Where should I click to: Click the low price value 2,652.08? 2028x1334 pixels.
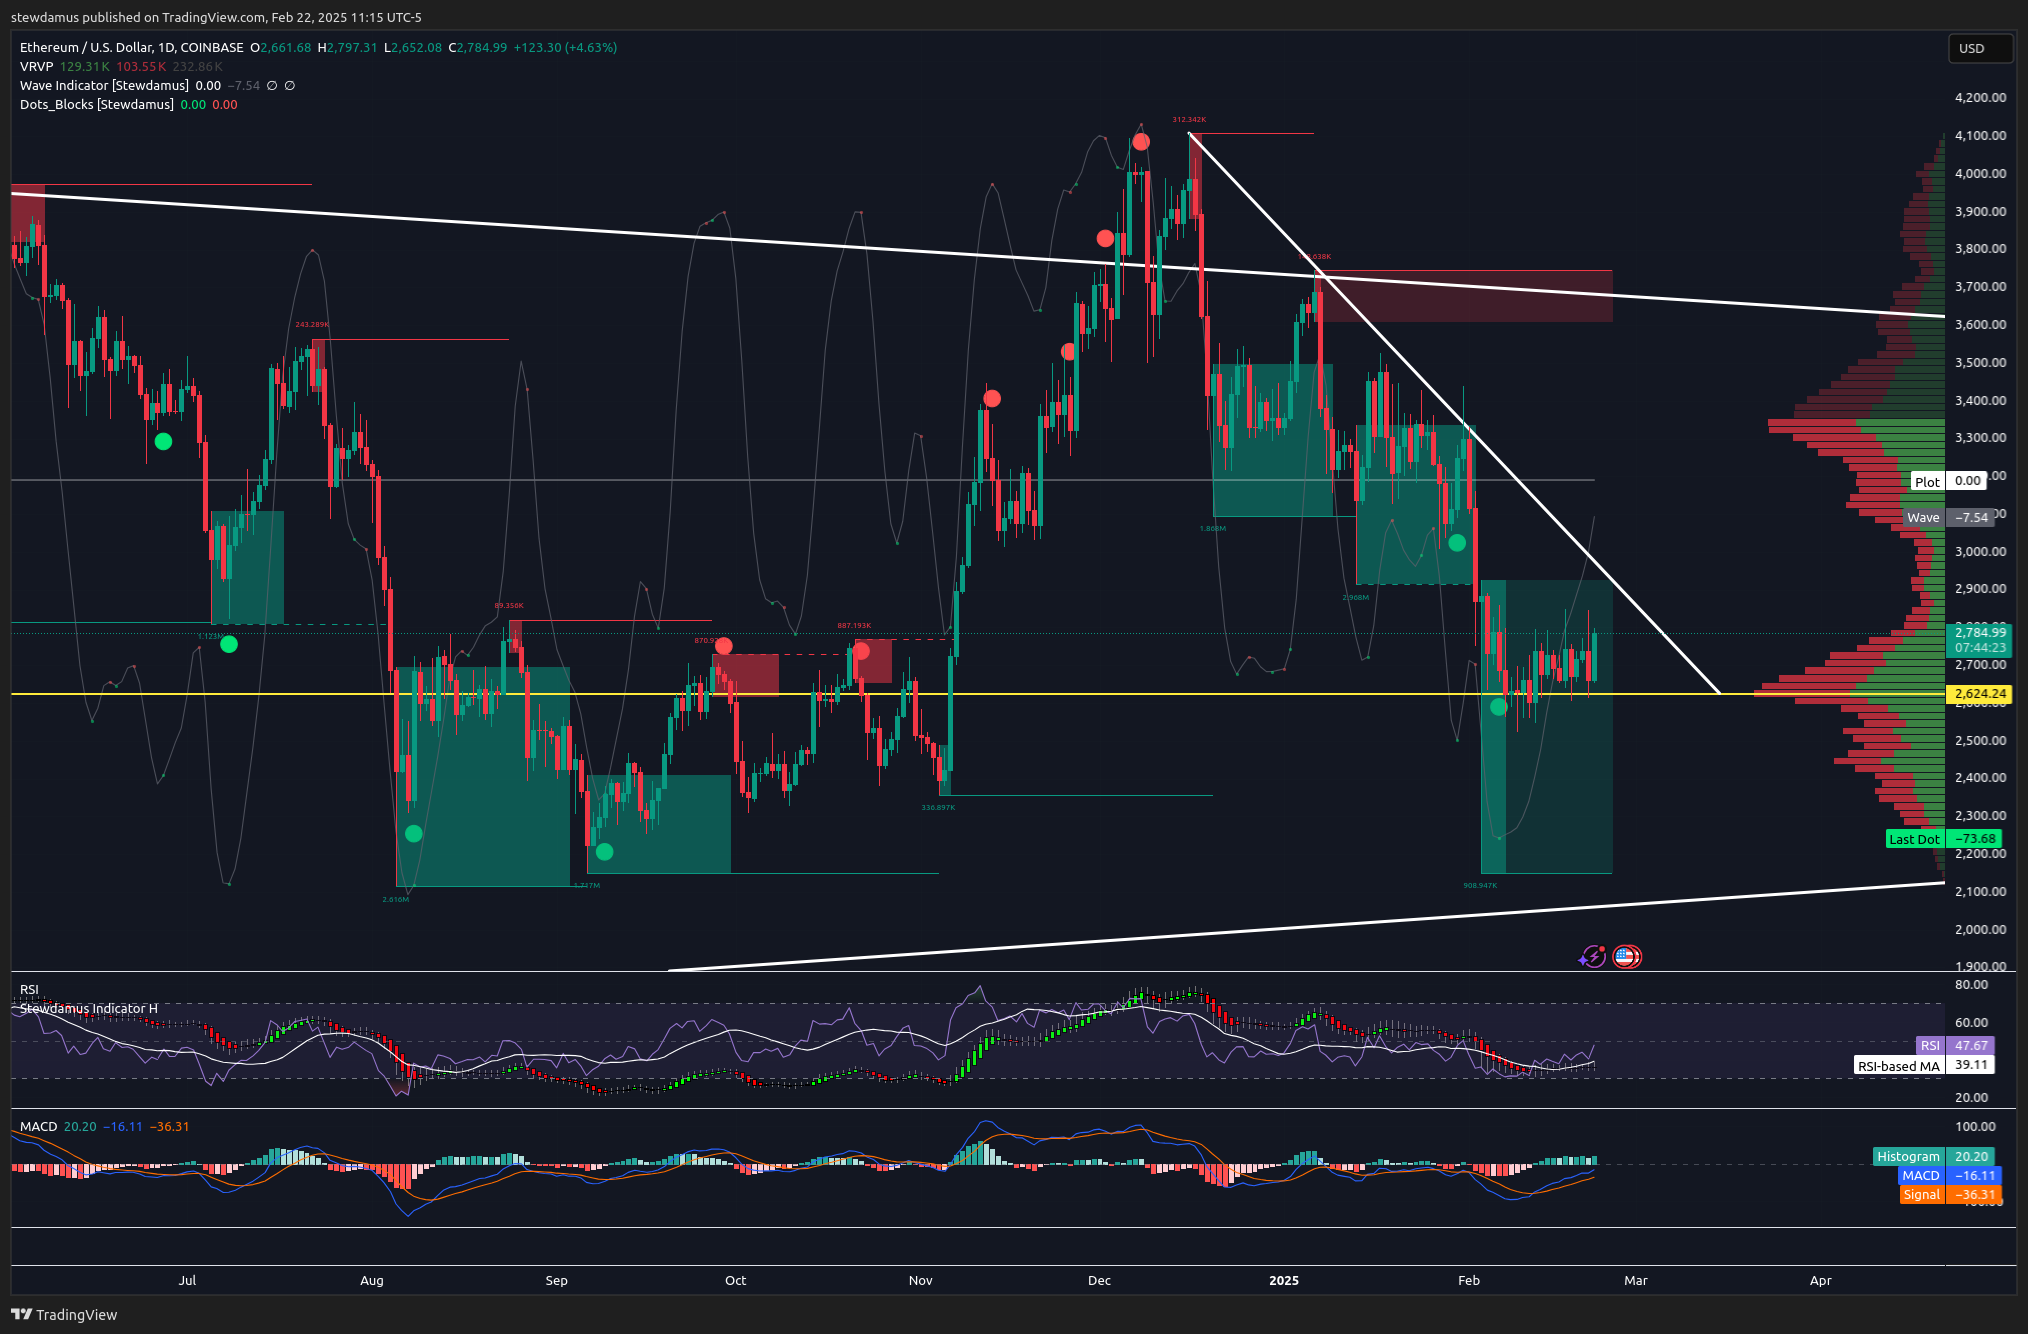(416, 47)
